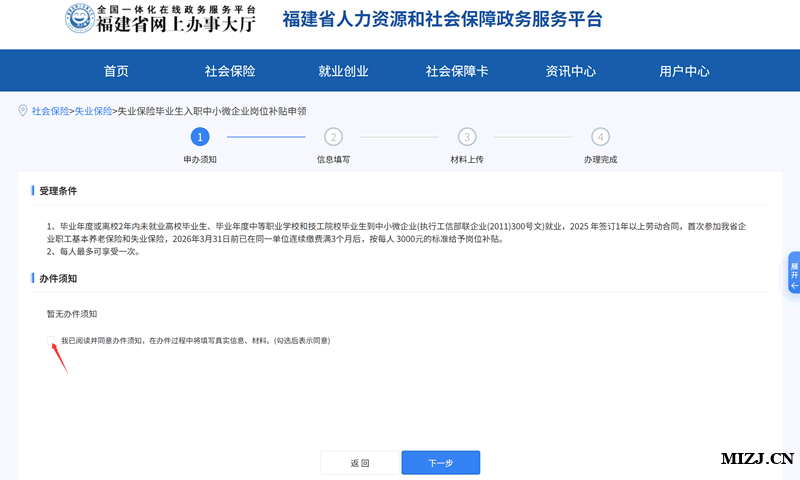Expand the 展开 side panel tab

[x=793, y=273]
